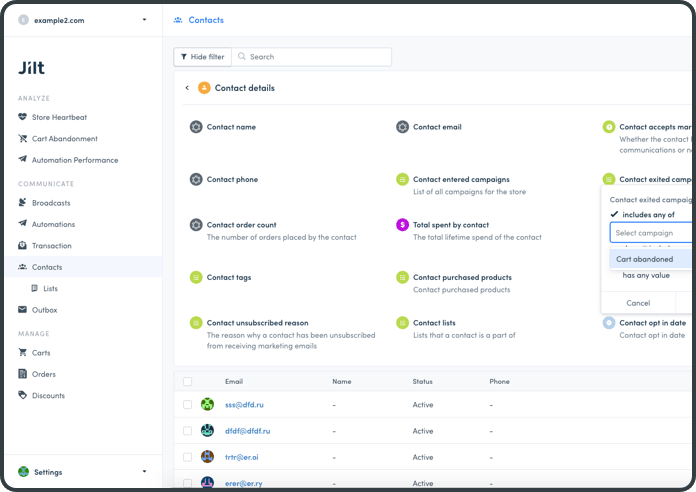Open the Select campaign combo box
The image size is (696, 492).
pyautogui.click(x=651, y=233)
